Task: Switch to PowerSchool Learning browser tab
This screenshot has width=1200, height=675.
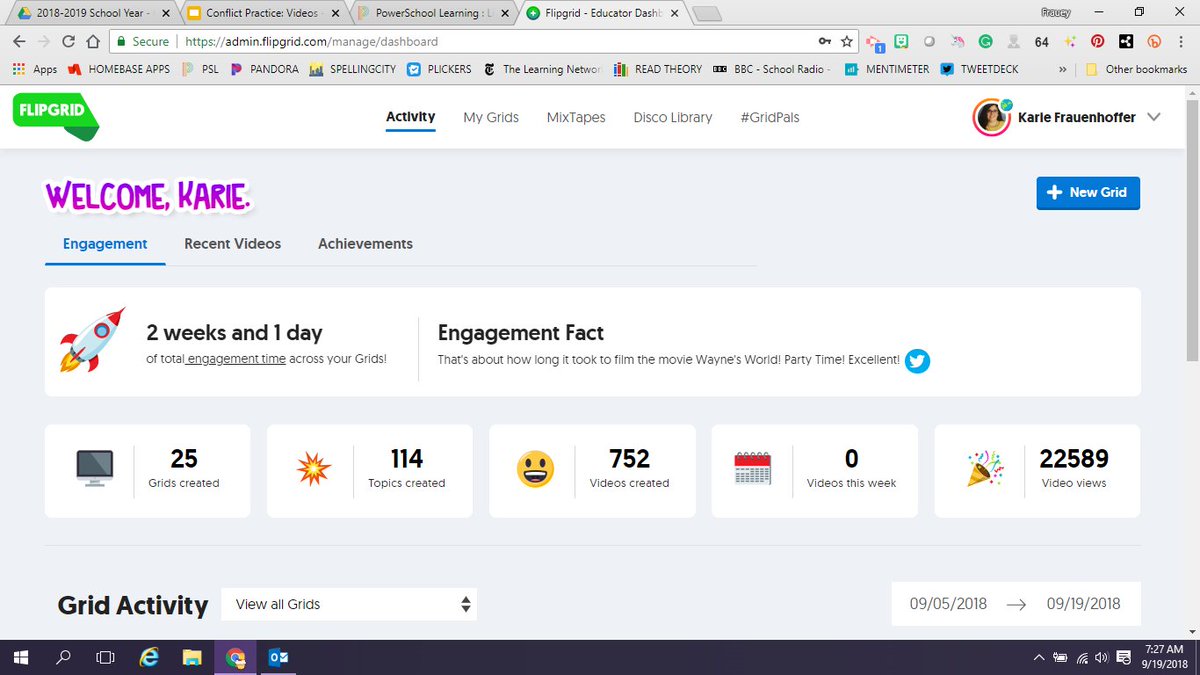Action: [435, 13]
